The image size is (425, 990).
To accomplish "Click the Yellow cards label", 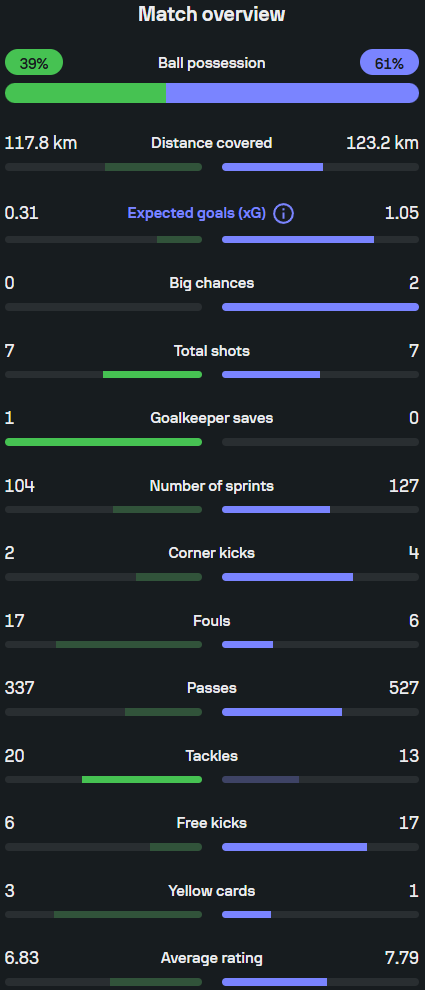I will click(x=212, y=891).
